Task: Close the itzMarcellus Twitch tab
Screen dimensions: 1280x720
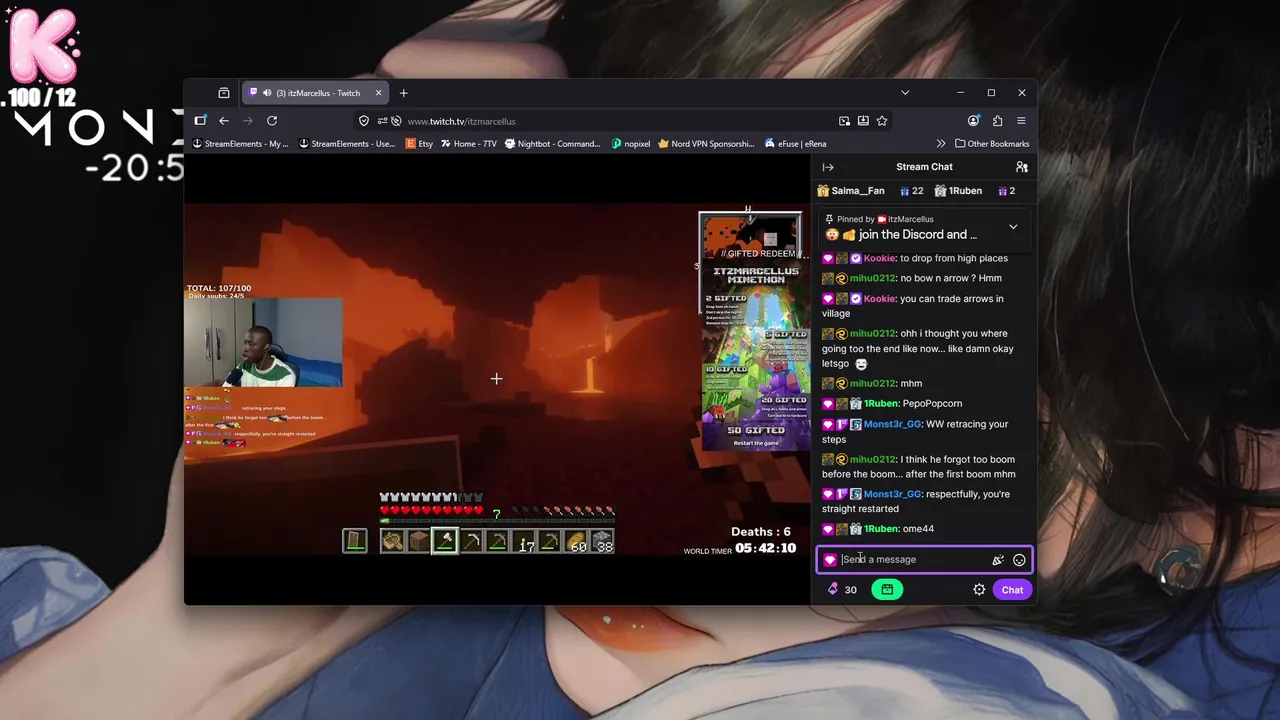Action: [378, 93]
